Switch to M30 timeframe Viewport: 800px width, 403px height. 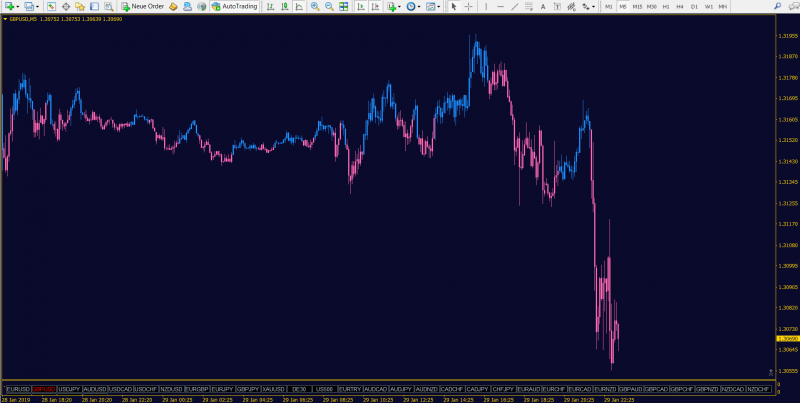pos(652,7)
